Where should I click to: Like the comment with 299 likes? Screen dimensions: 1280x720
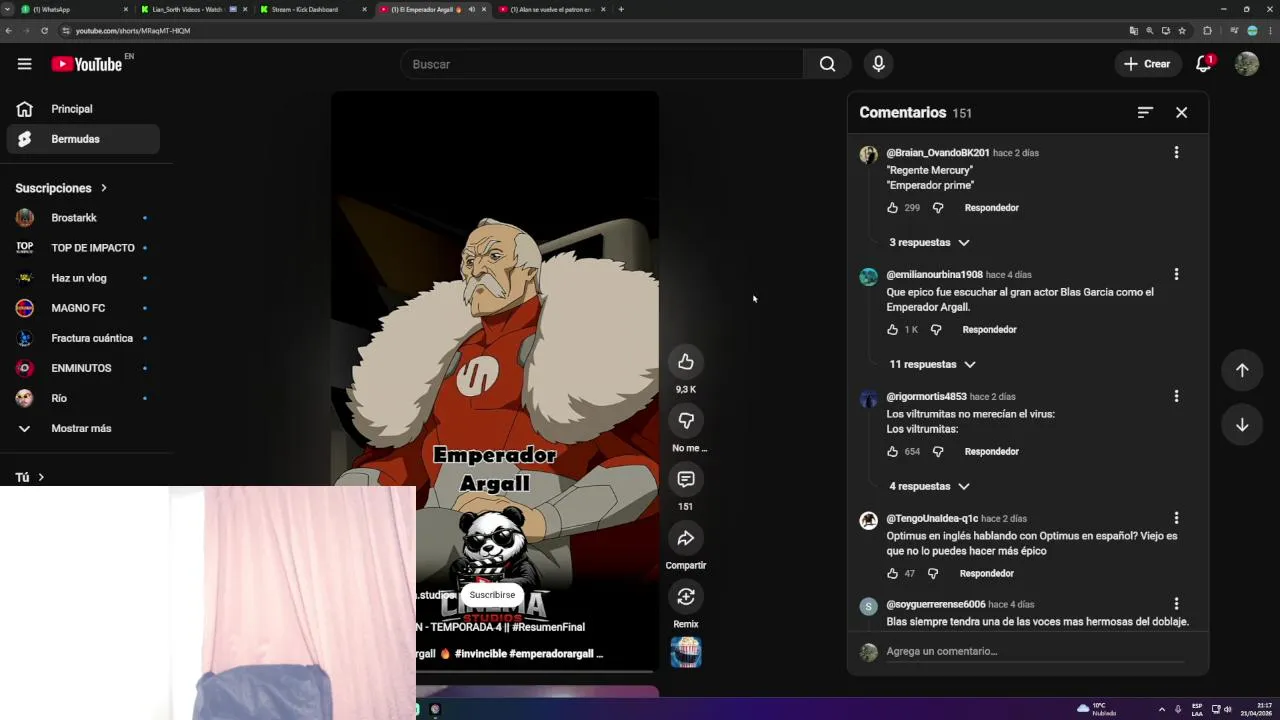[892, 208]
